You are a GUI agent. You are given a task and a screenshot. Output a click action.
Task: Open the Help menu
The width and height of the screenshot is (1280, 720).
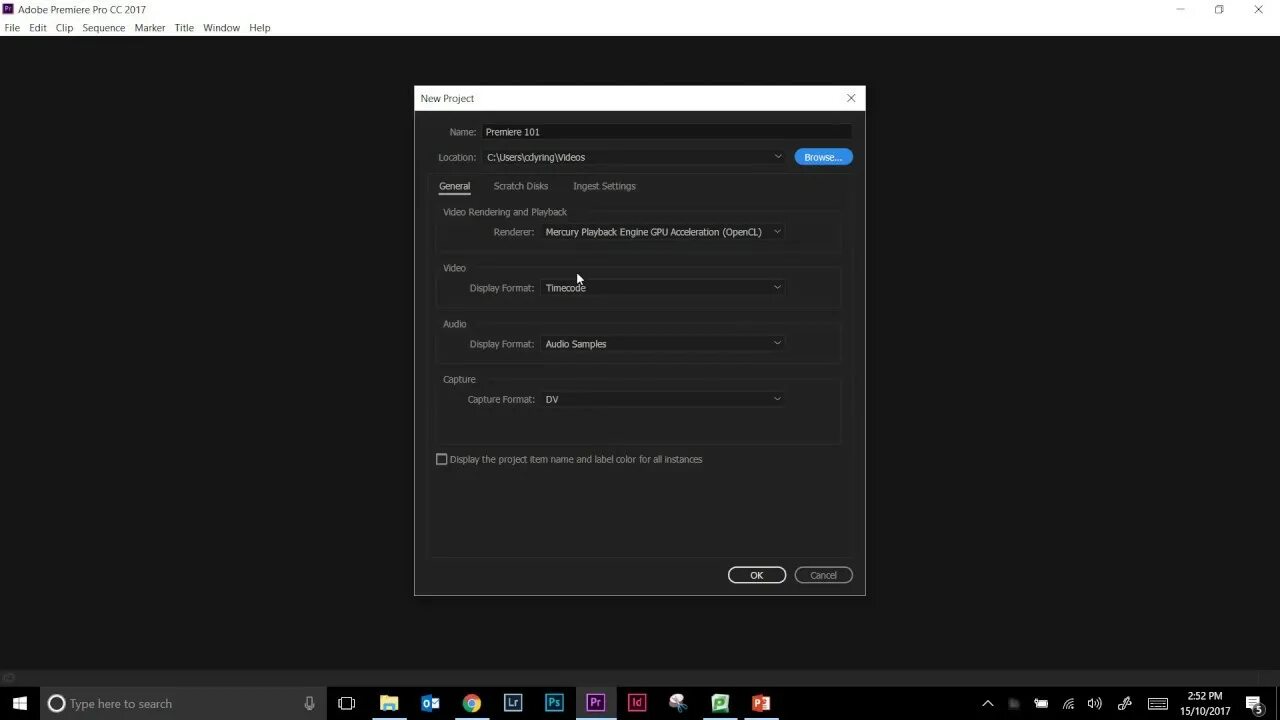click(260, 28)
